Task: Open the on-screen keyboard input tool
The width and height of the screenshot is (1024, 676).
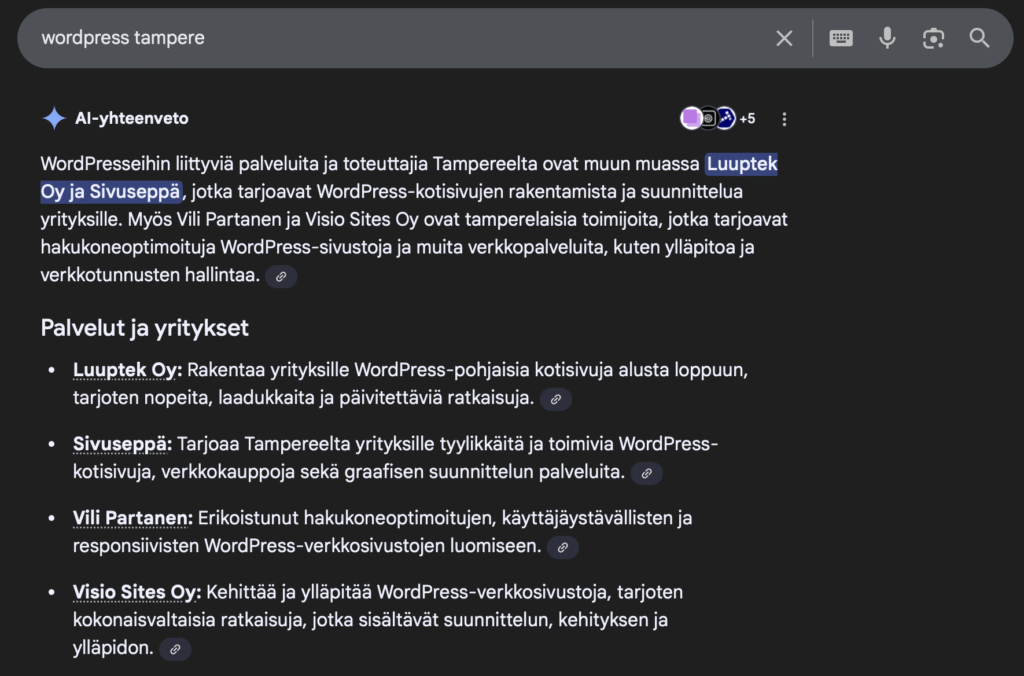Action: click(x=841, y=38)
